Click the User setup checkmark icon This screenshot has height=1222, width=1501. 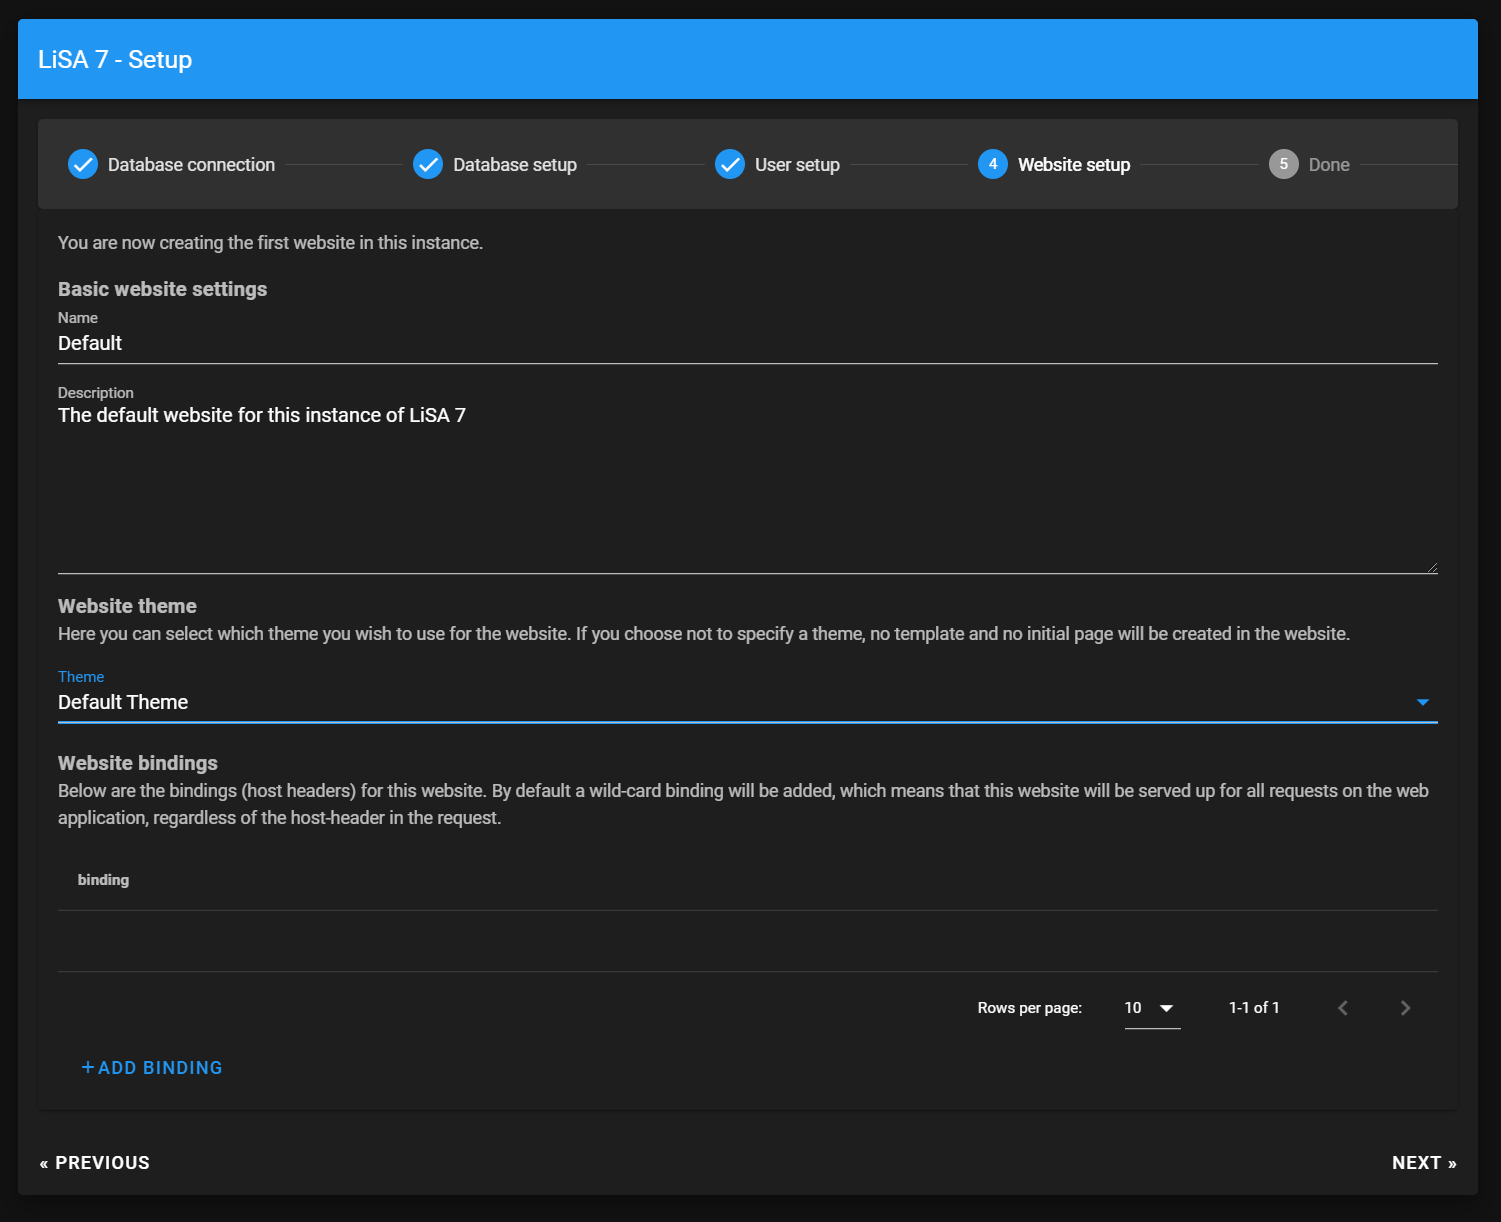click(x=730, y=164)
